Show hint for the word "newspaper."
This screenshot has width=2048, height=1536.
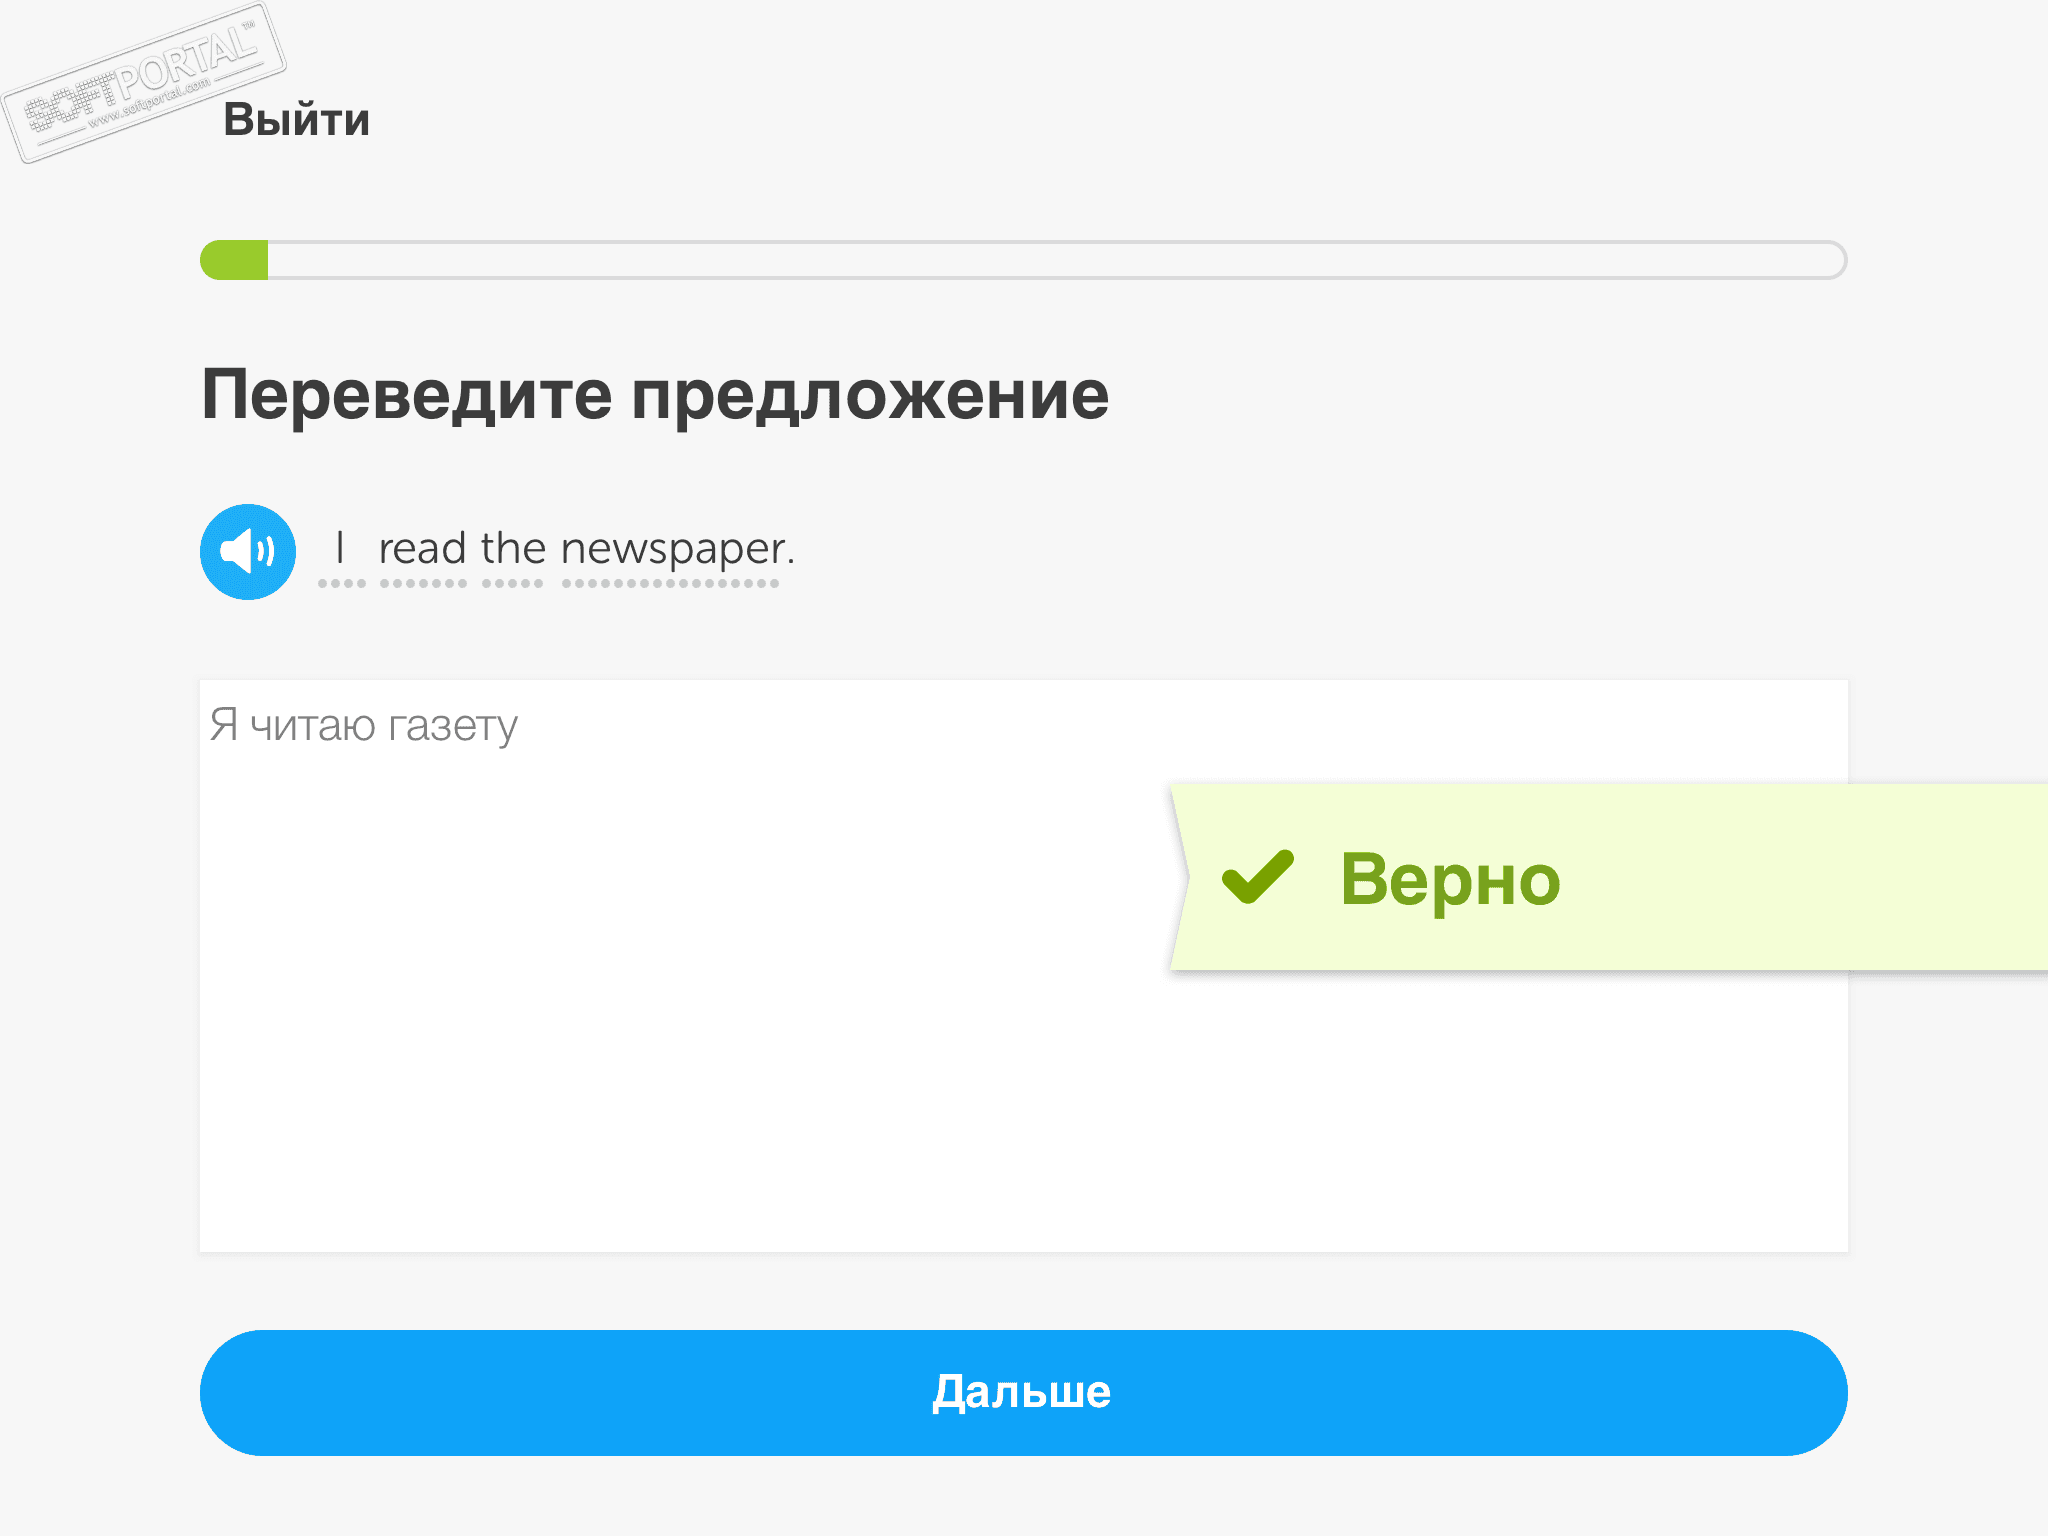(677, 549)
